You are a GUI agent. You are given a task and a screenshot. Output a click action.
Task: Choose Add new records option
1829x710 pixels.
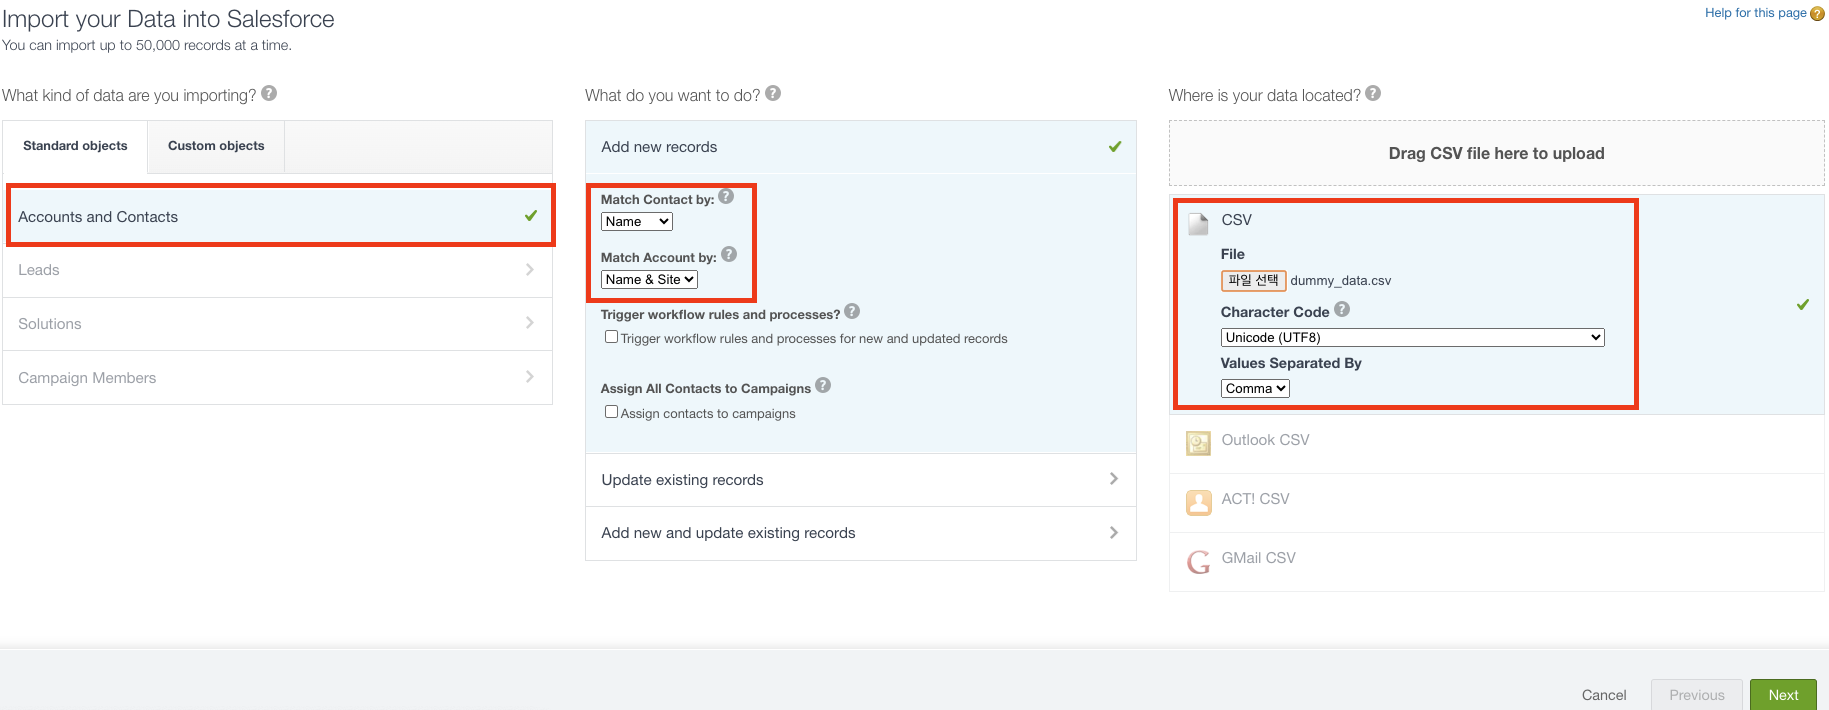point(860,147)
